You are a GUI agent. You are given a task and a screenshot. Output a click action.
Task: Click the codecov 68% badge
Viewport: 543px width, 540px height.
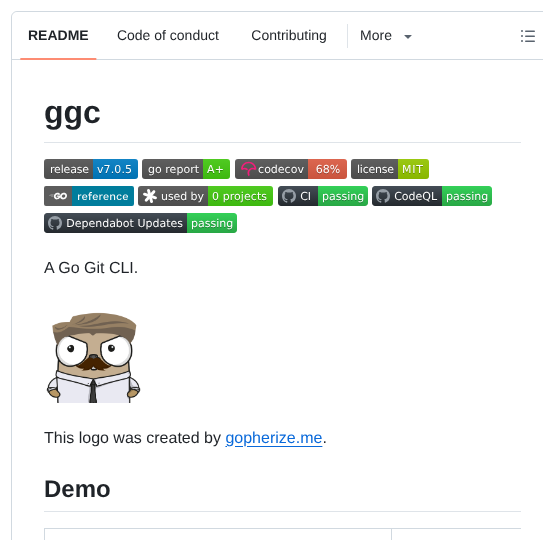[x=291, y=169]
